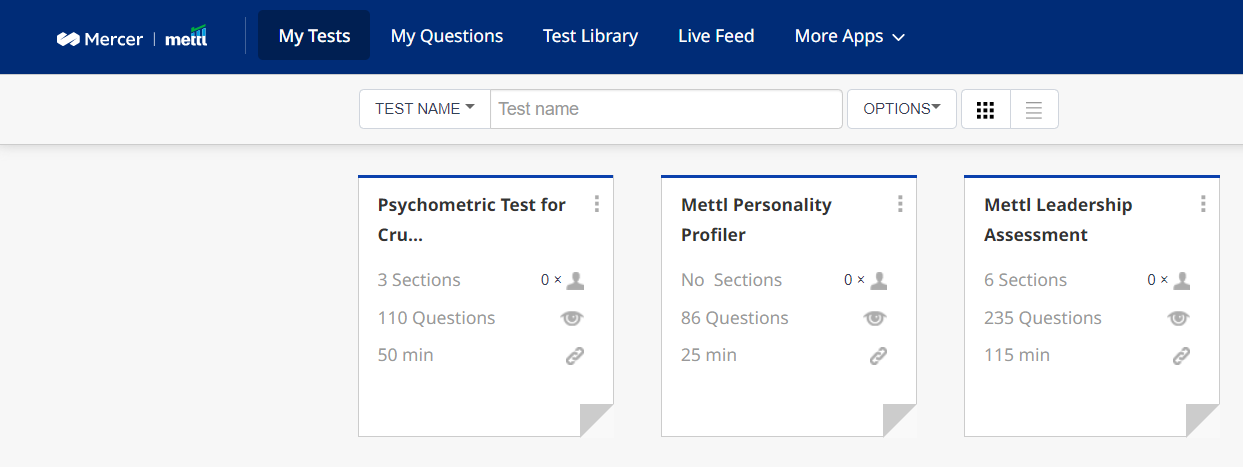
Task: Click the link icon on Mettl Leadership Assessment card
Action: pos(1181,356)
